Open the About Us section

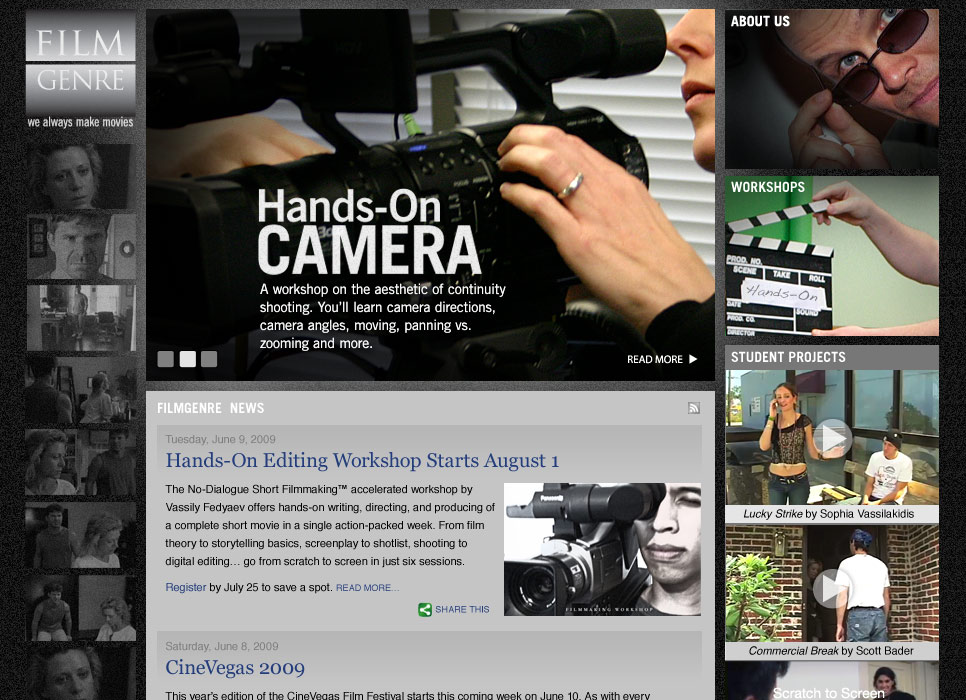(x=831, y=90)
